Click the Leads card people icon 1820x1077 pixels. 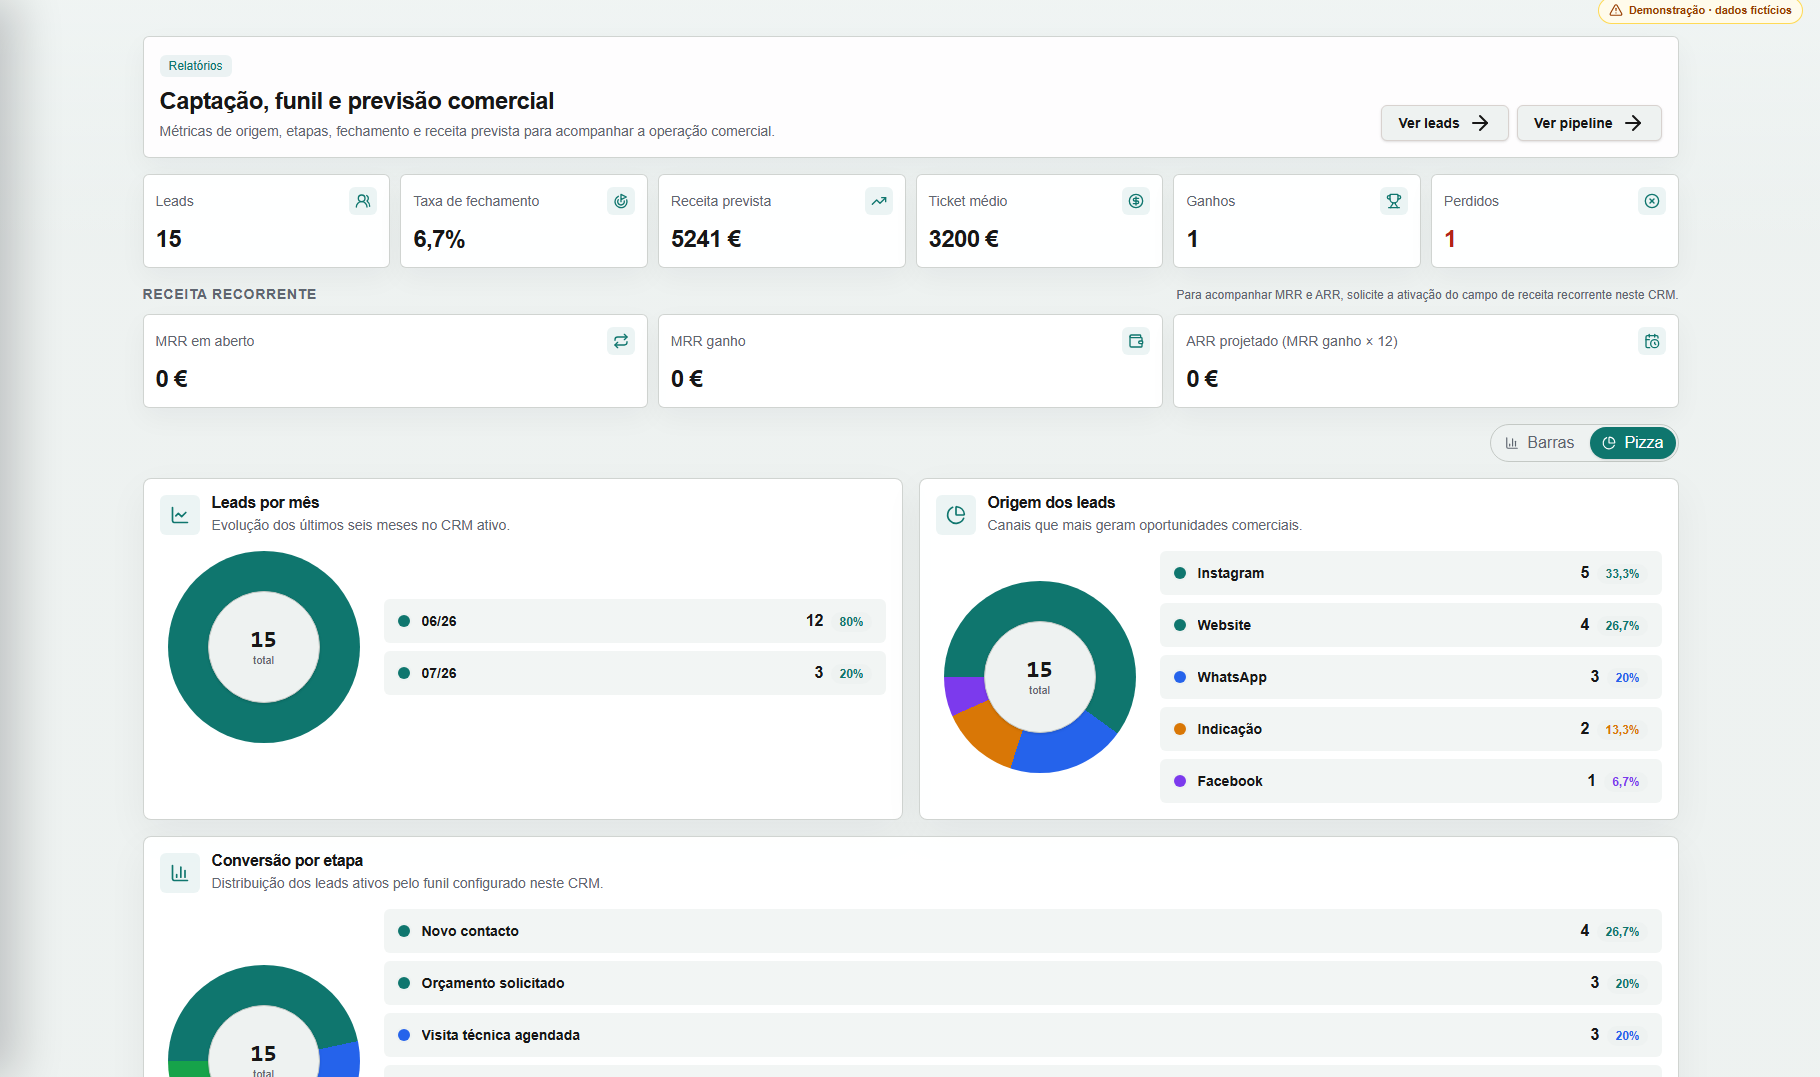click(x=363, y=201)
